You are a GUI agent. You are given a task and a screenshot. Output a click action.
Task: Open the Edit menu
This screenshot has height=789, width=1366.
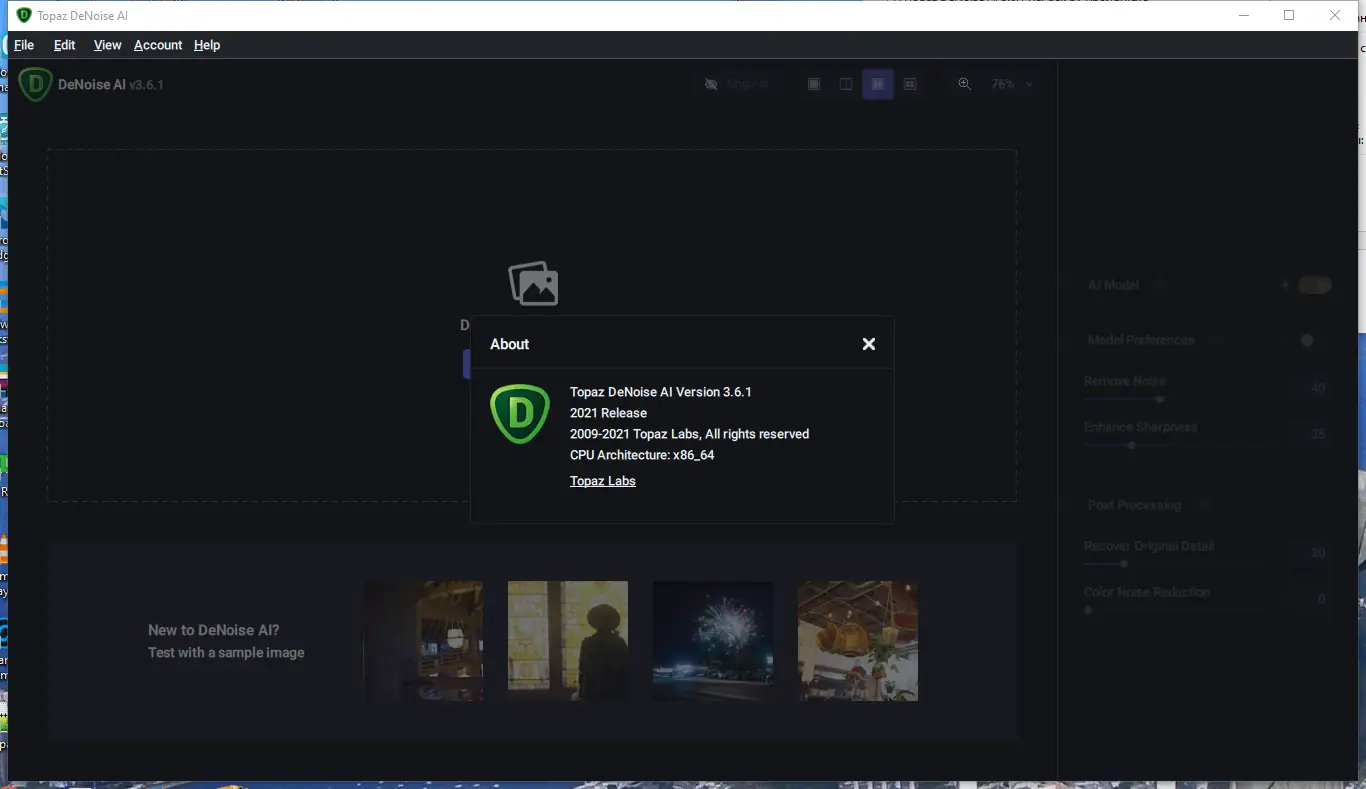[x=65, y=45]
